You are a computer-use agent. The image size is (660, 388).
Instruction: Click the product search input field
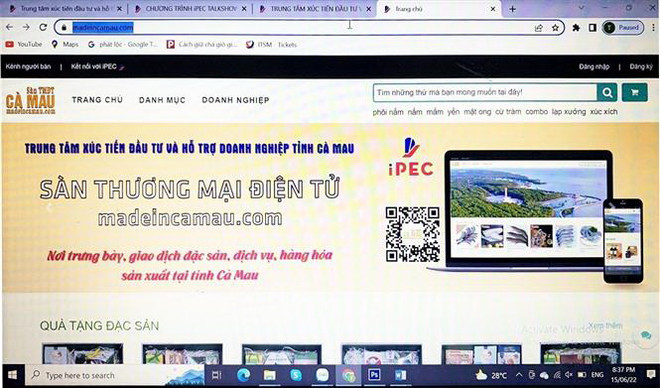pyautogui.click(x=484, y=92)
